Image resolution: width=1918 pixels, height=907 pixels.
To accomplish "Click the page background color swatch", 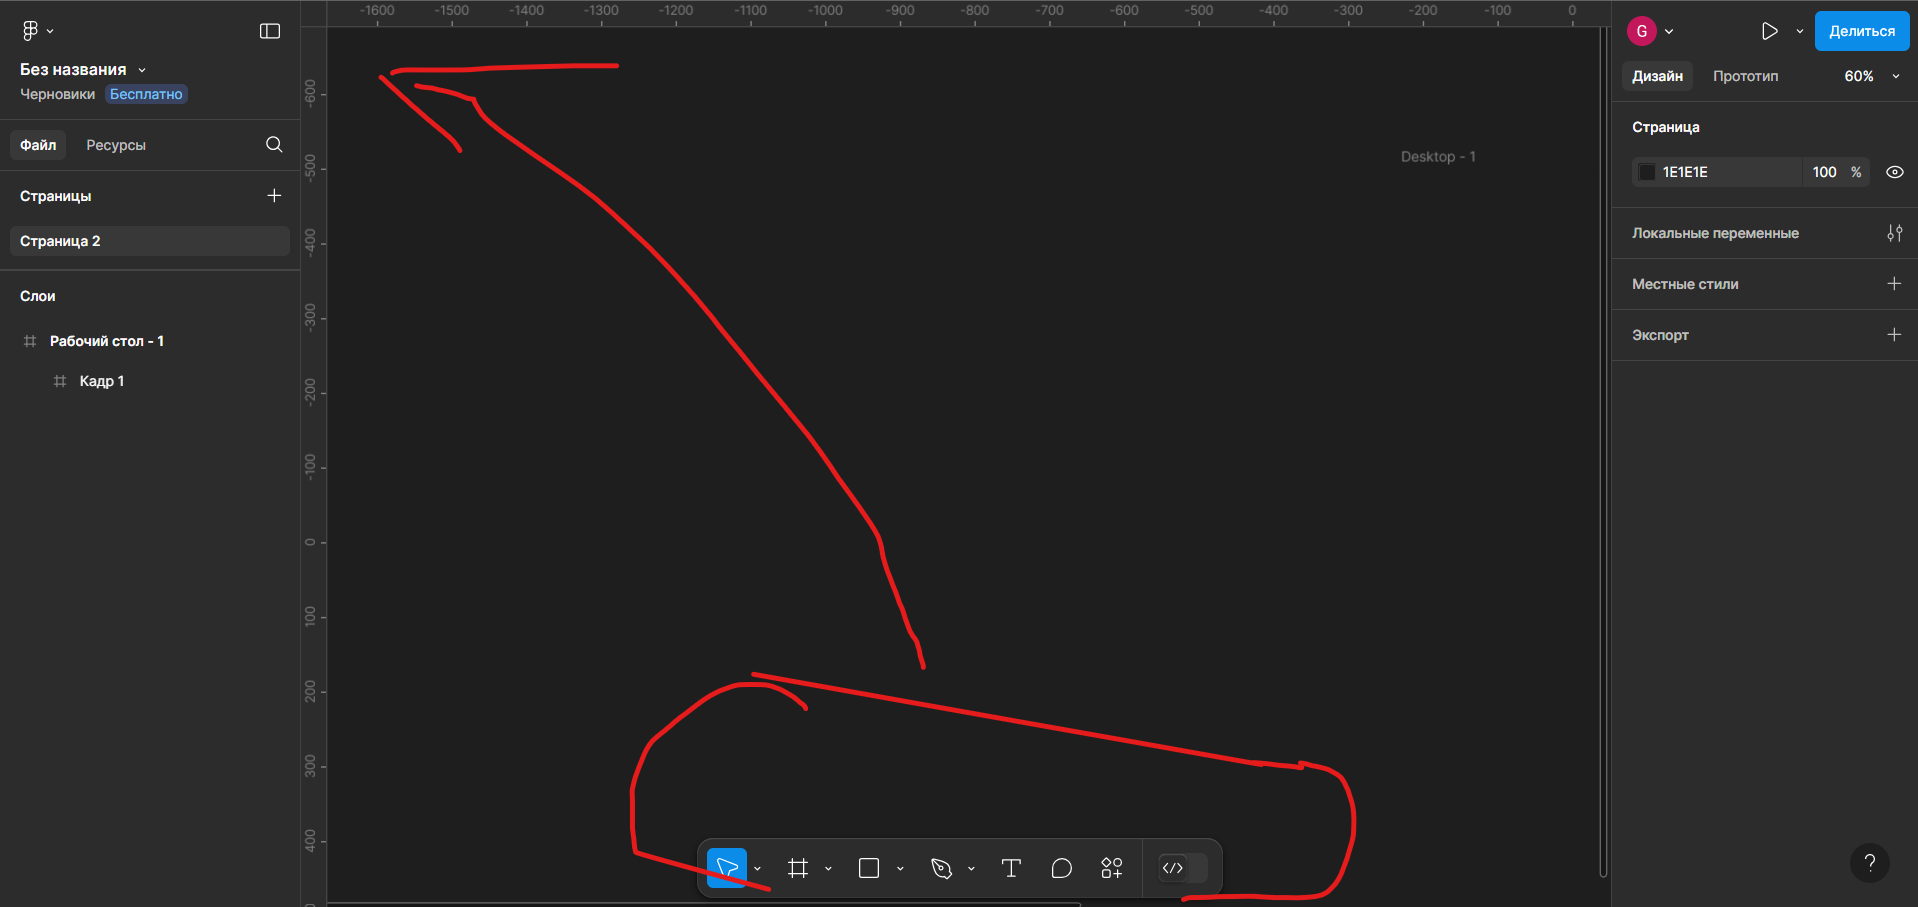I will pos(1647,172).
